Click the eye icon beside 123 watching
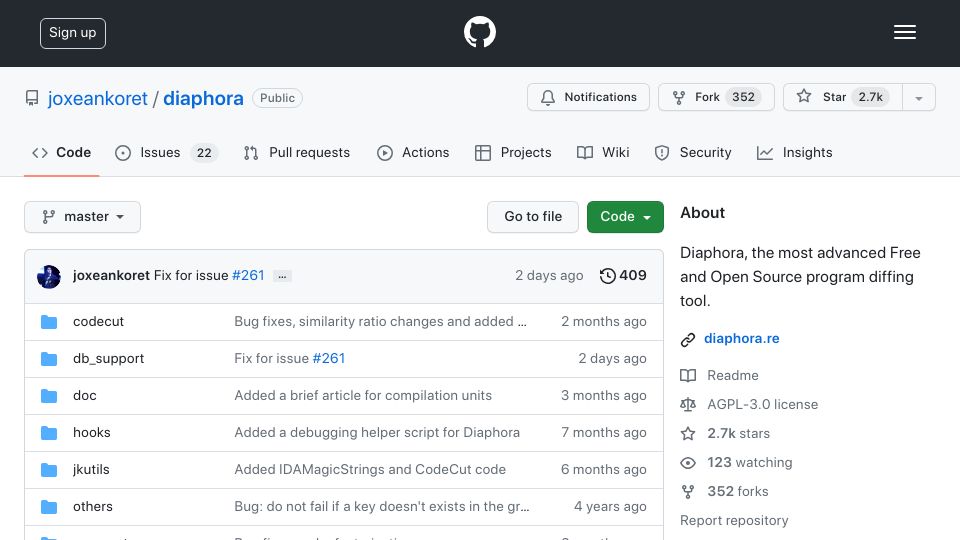The width and height of the screenshot is (960, 540). [688, 463]
